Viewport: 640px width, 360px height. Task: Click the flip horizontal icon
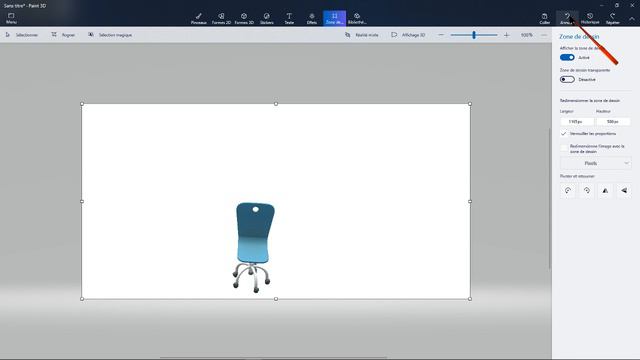pyautogui.click(x=605, y=191)
